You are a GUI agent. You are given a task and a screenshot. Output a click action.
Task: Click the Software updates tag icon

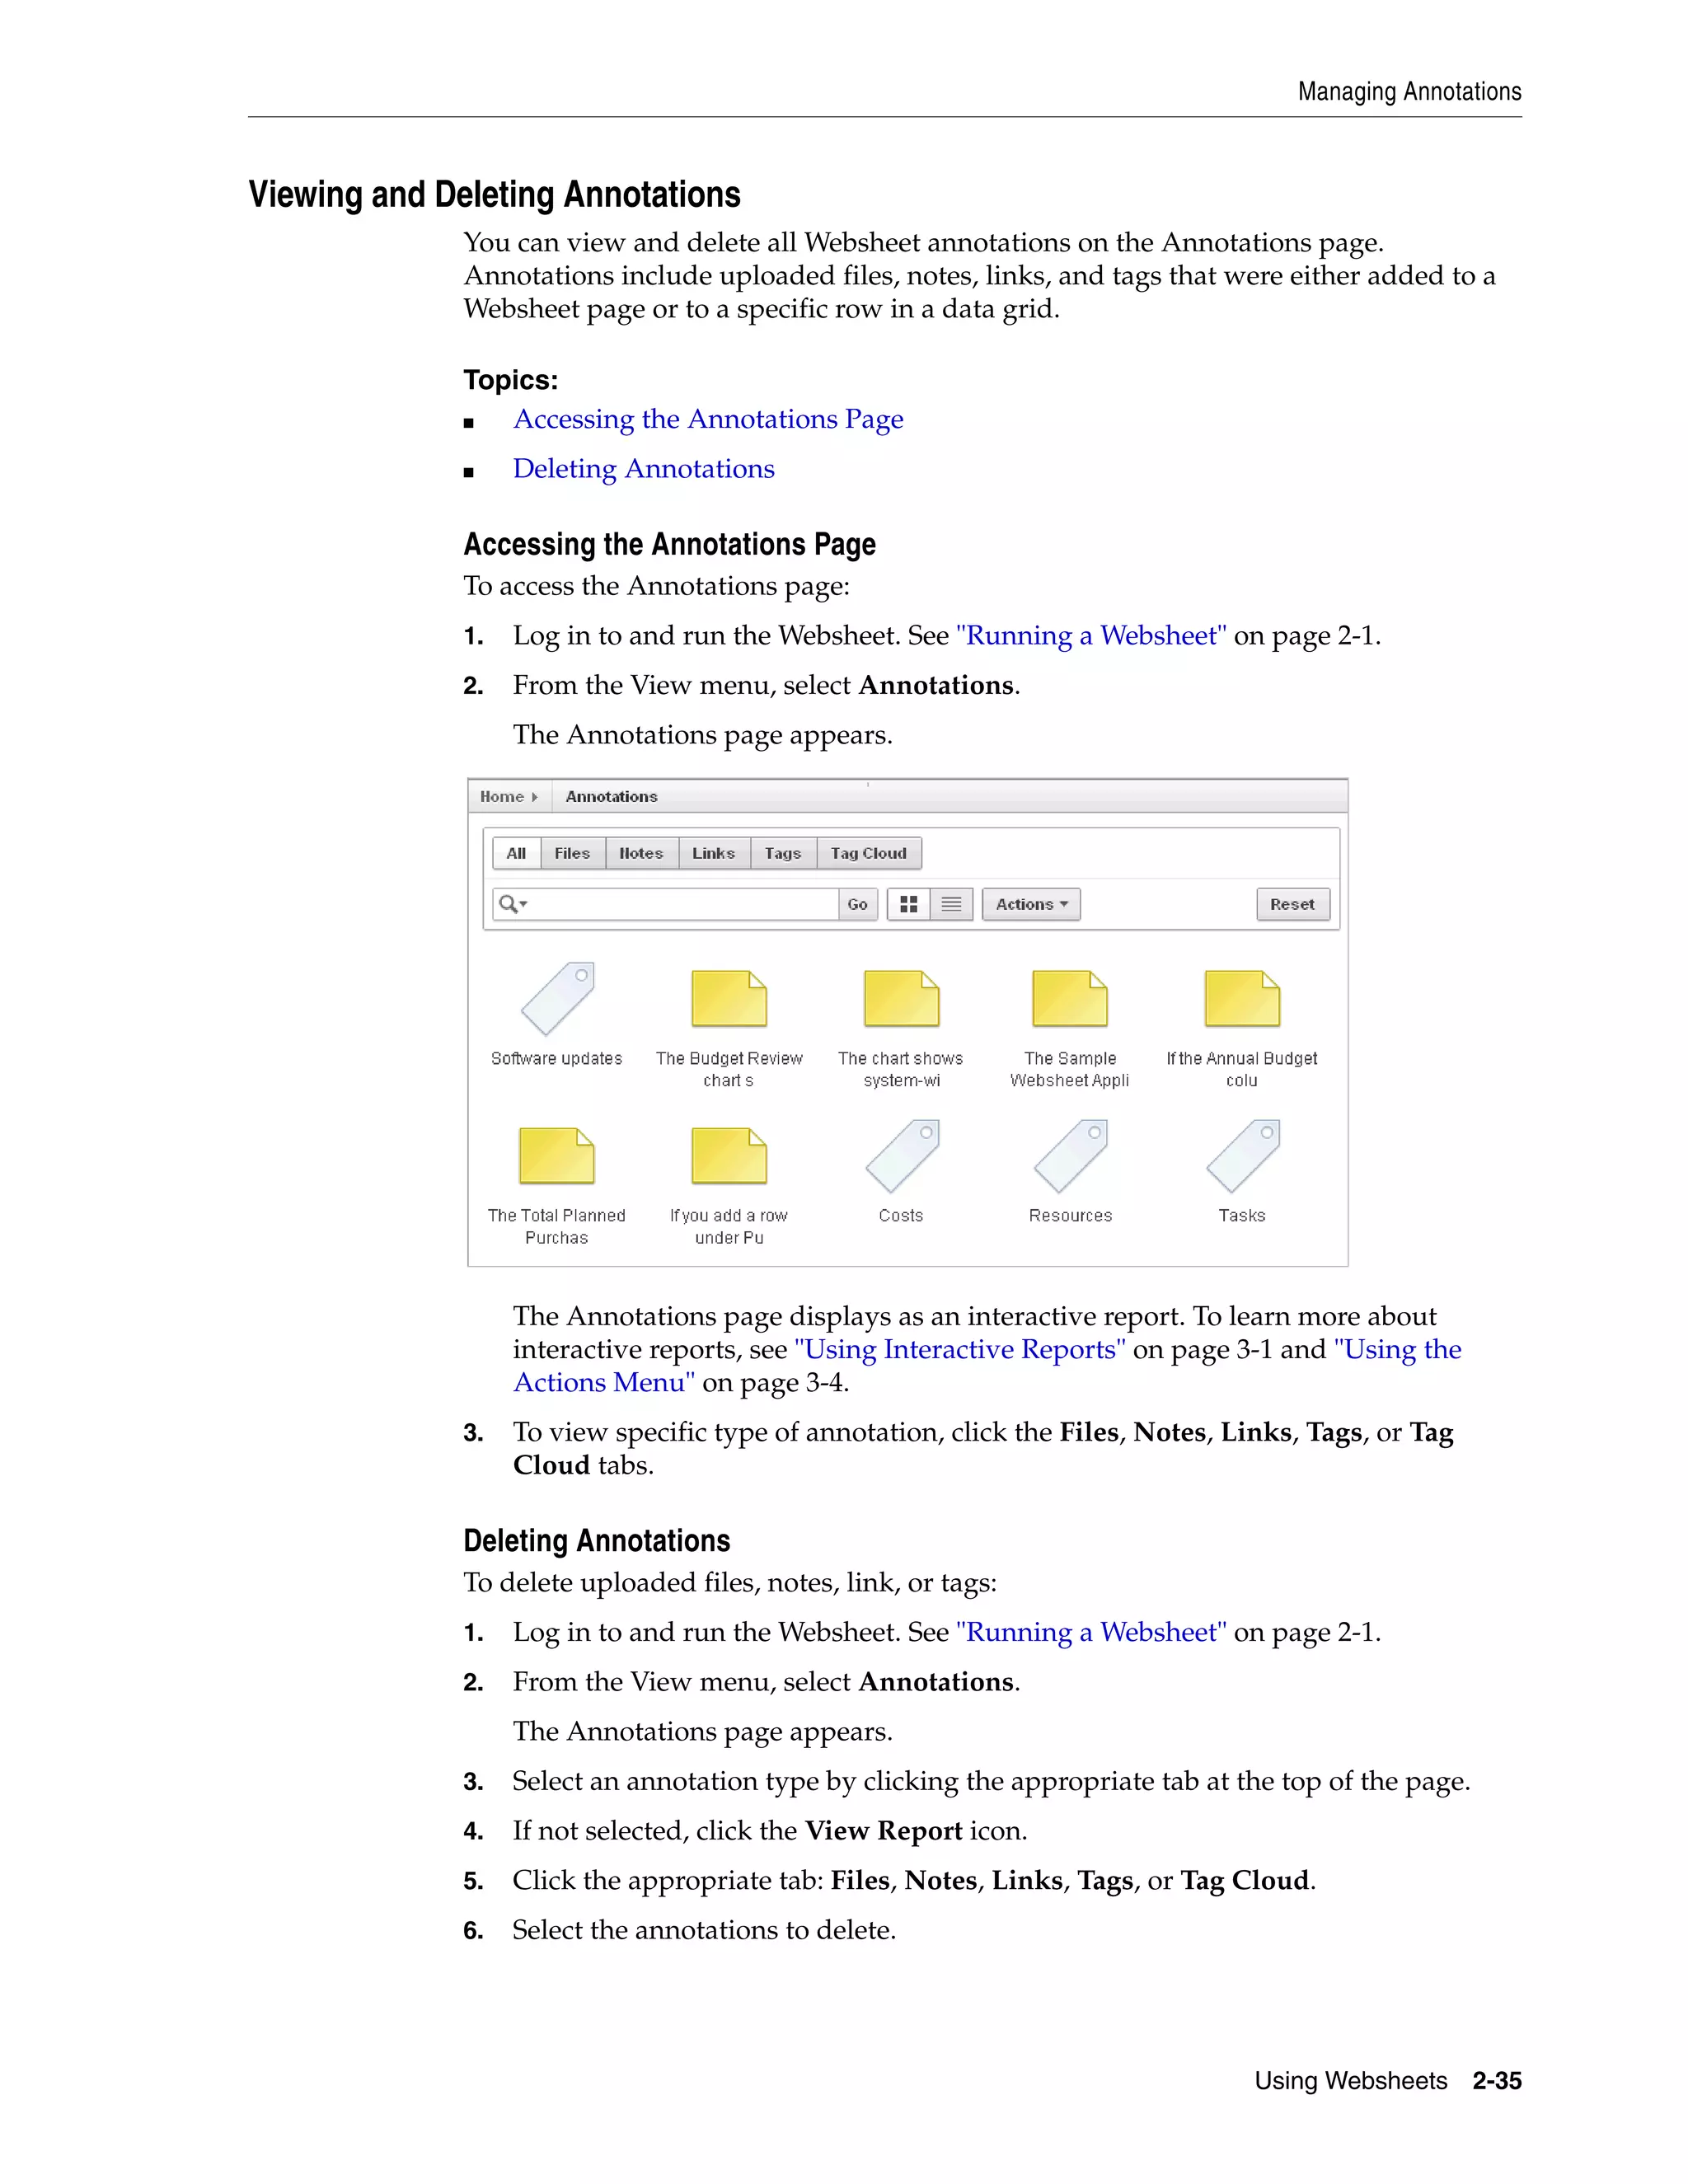tap(557, 998)
